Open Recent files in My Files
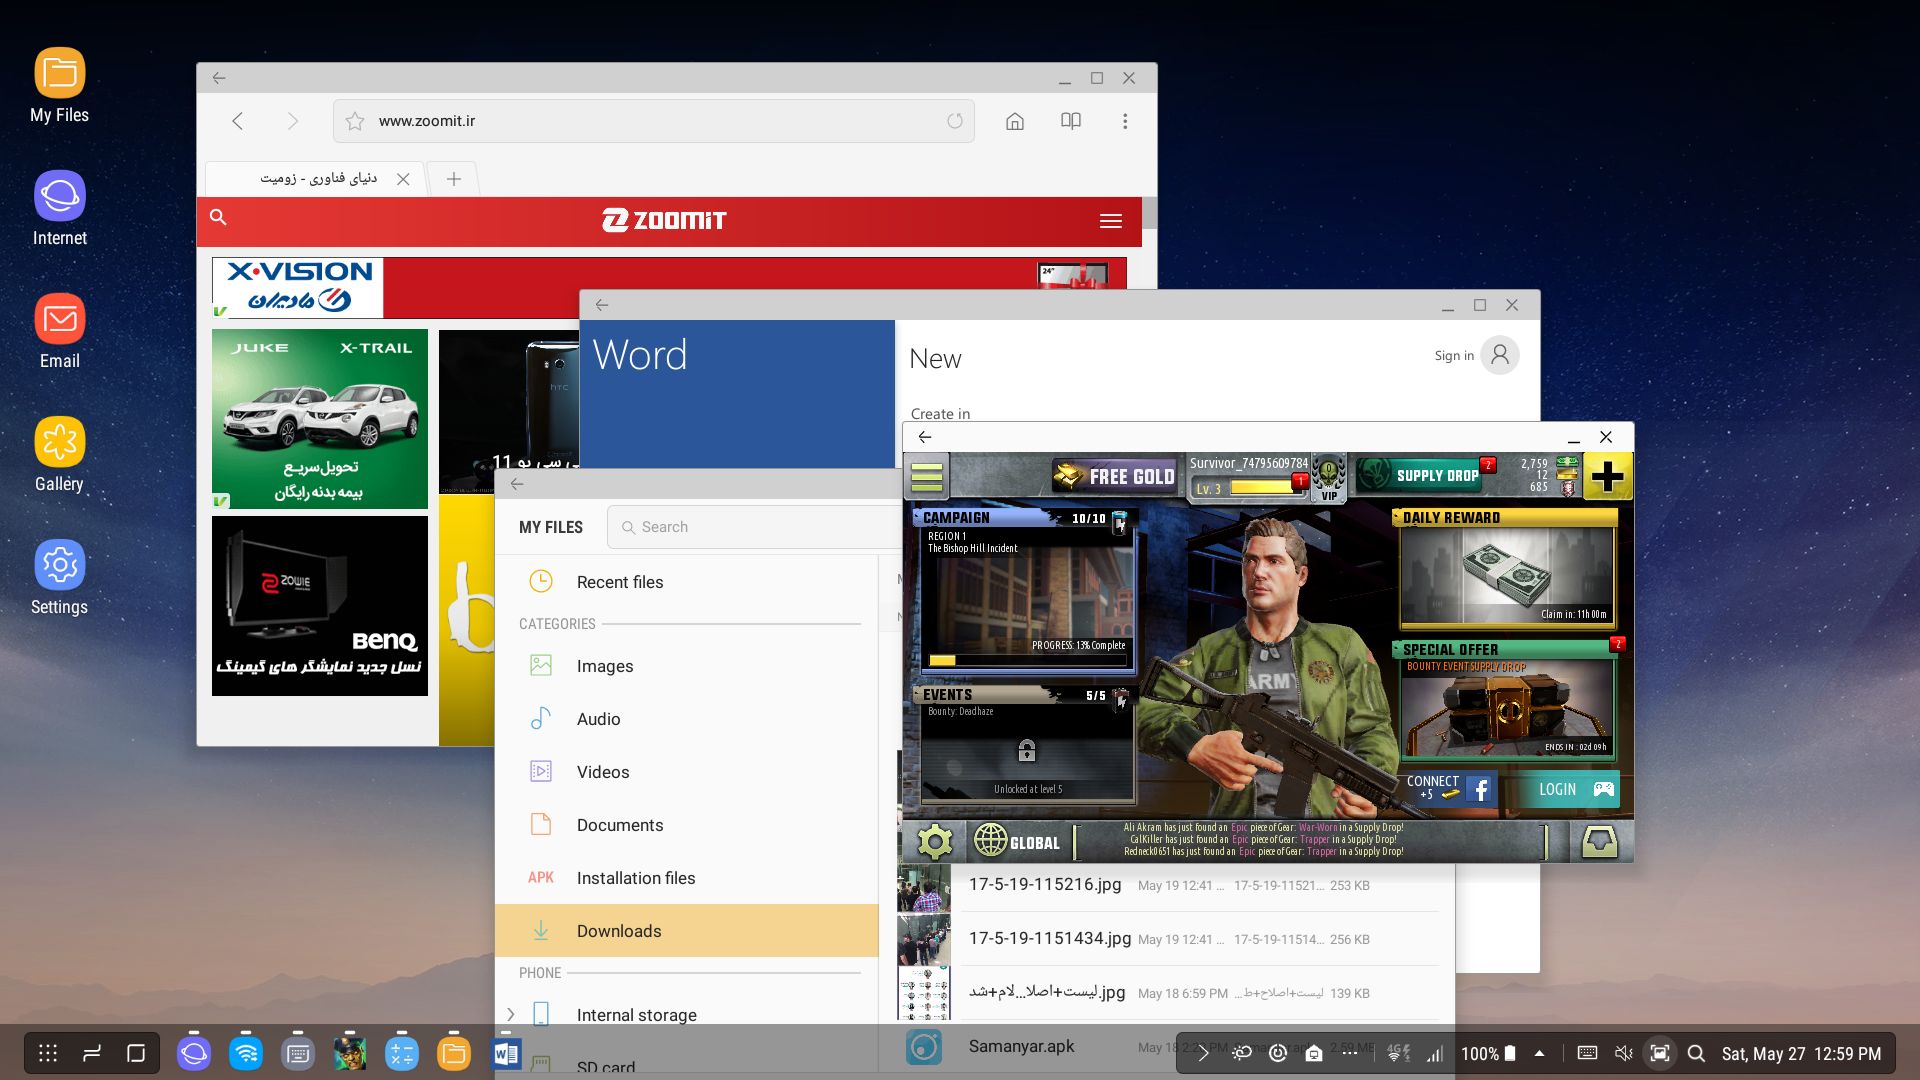Image resolution: width=1920 pixels, height=1080 pixels. 687,582
